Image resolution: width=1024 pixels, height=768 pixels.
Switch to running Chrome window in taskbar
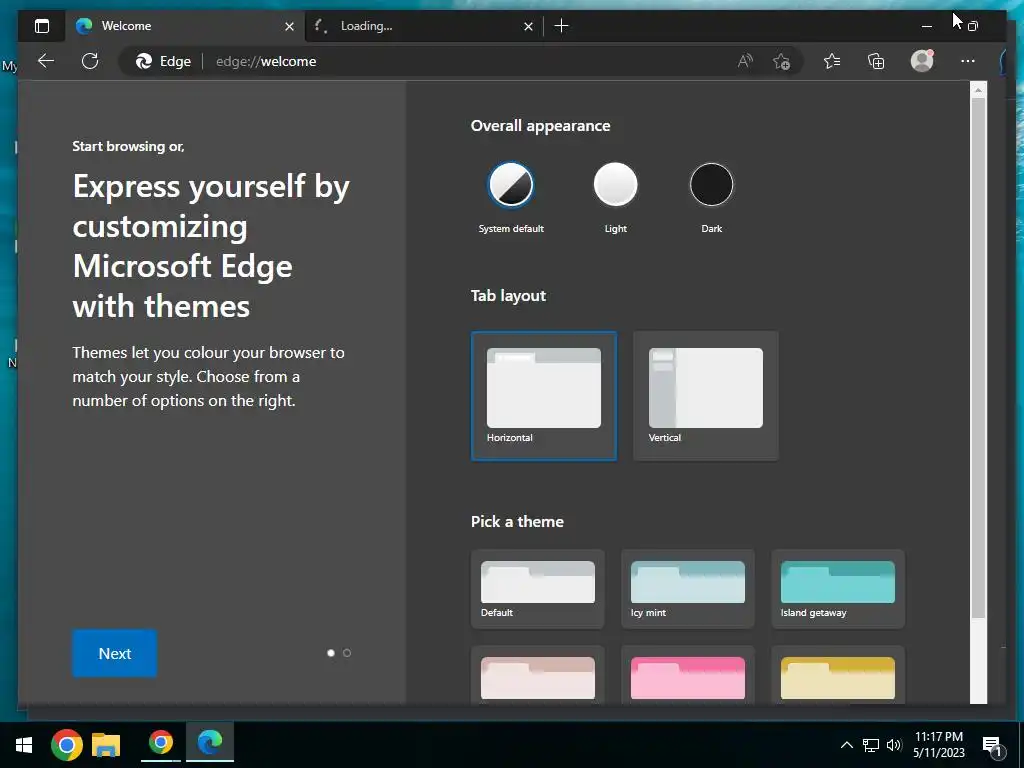(161, 743)
